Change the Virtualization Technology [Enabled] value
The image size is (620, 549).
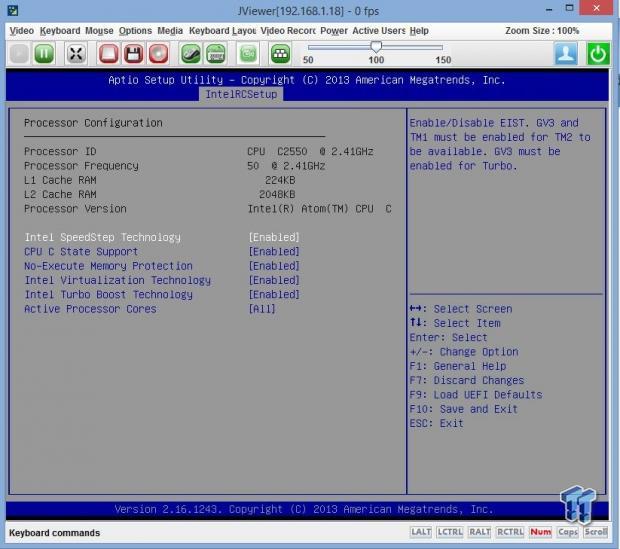(x=274, y=280)
